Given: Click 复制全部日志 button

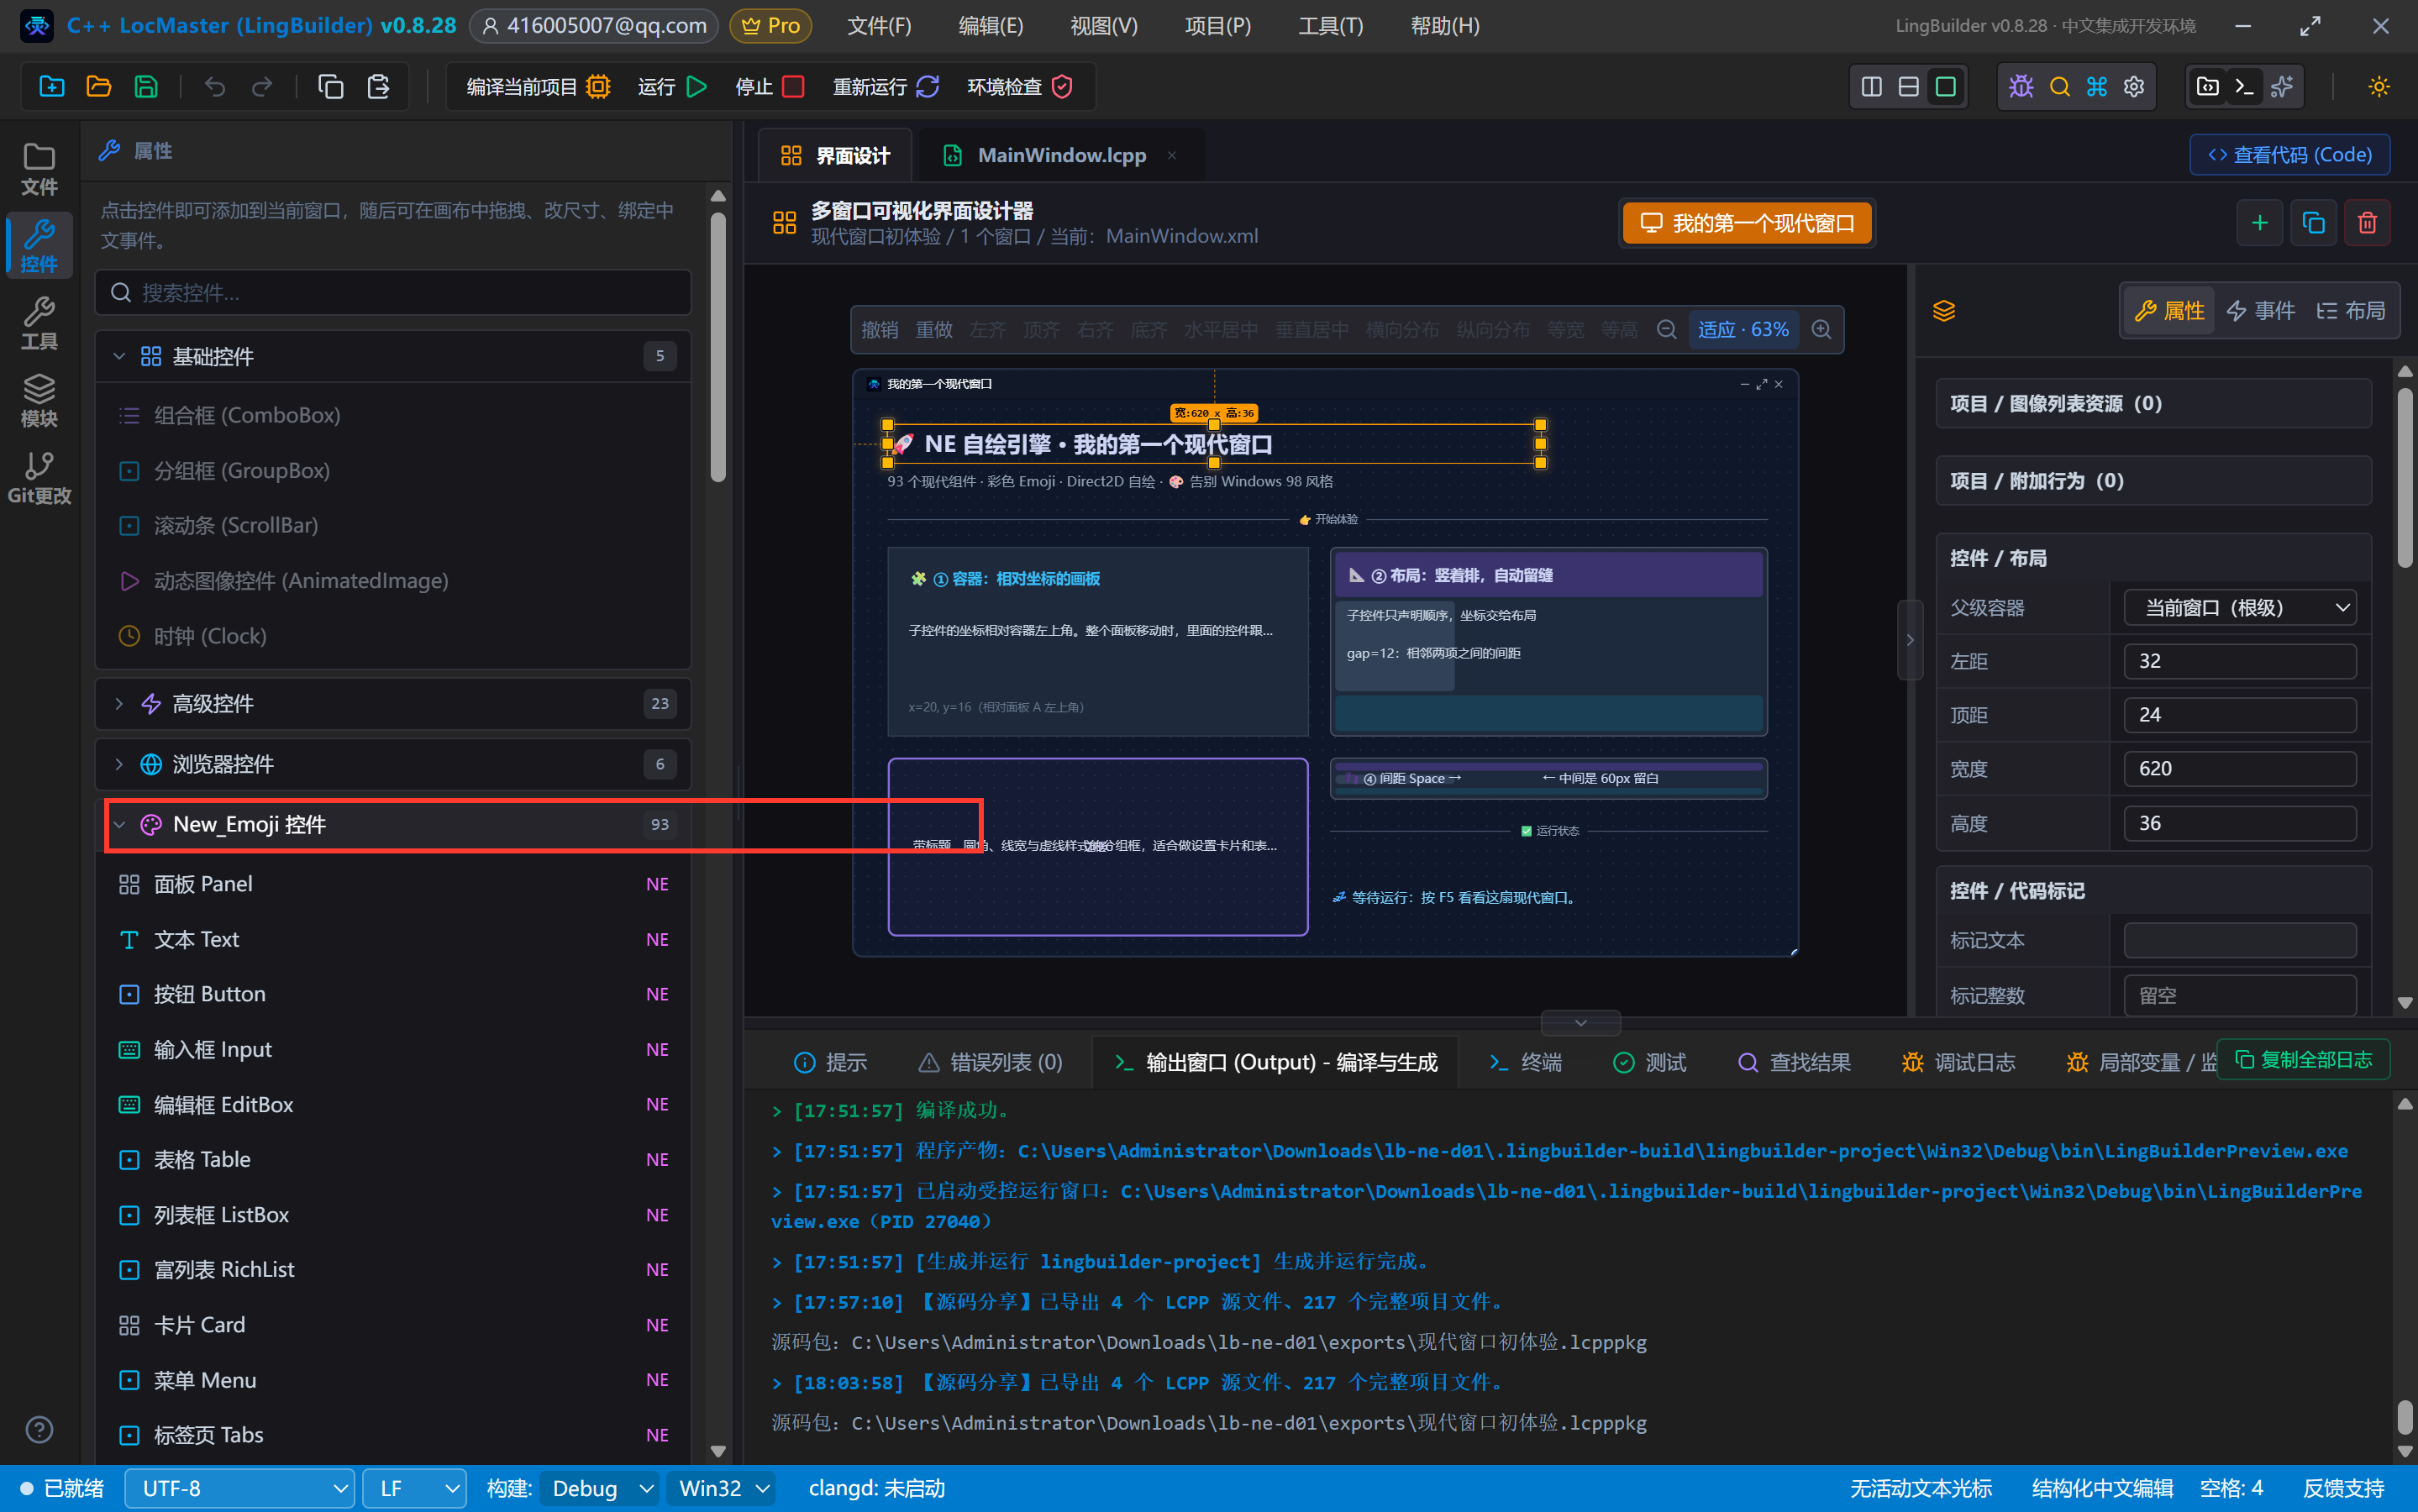Looking at the screenshot, I should pos(2303,1059).
